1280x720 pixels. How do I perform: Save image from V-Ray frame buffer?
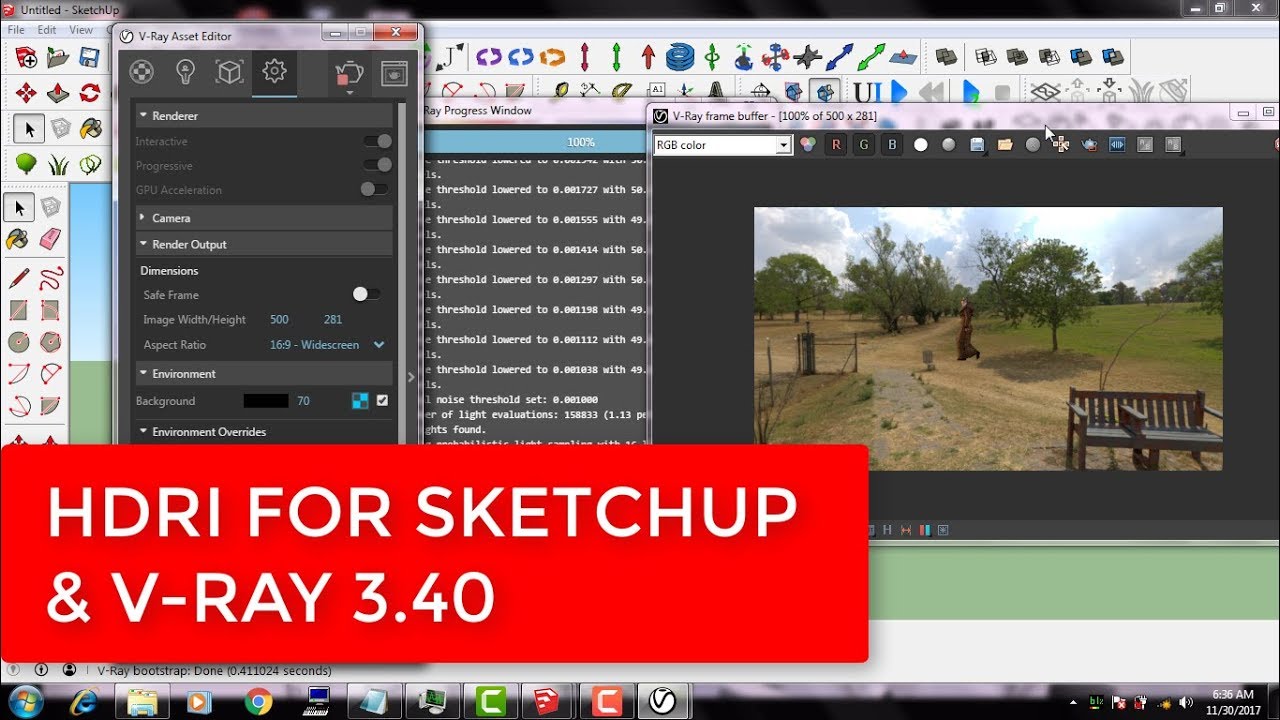[977, 145]
